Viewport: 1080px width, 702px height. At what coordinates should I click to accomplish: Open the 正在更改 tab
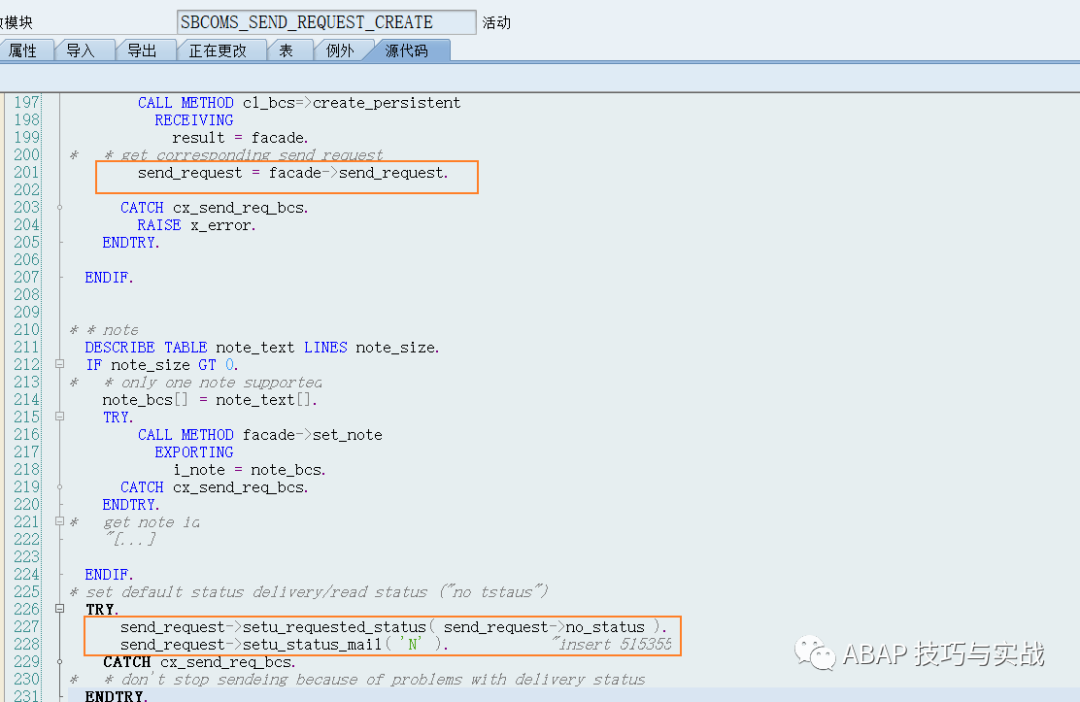coord(219,50)
